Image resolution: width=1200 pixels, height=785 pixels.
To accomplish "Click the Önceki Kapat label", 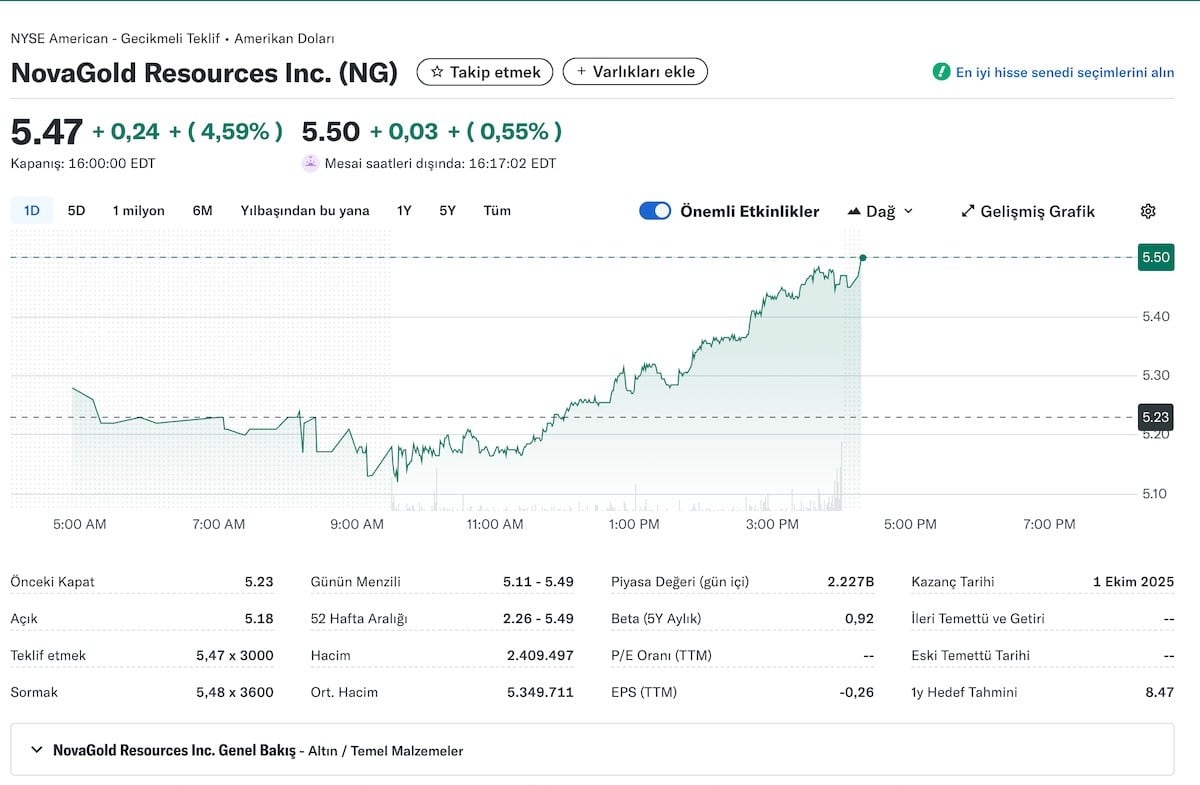I will point(52,581).
